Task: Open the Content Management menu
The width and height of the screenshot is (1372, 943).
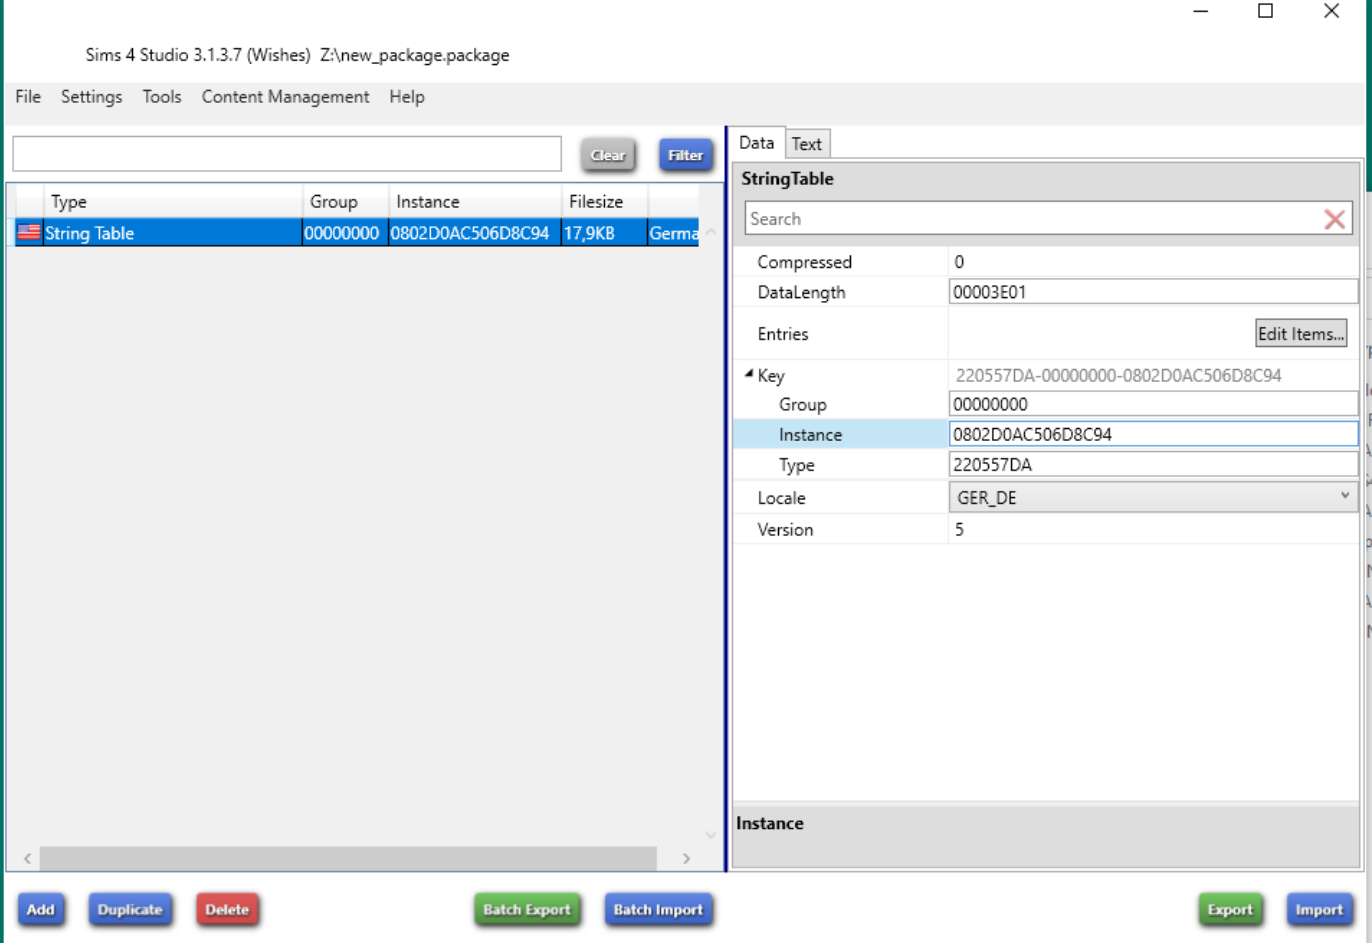Action: (285, 97)
